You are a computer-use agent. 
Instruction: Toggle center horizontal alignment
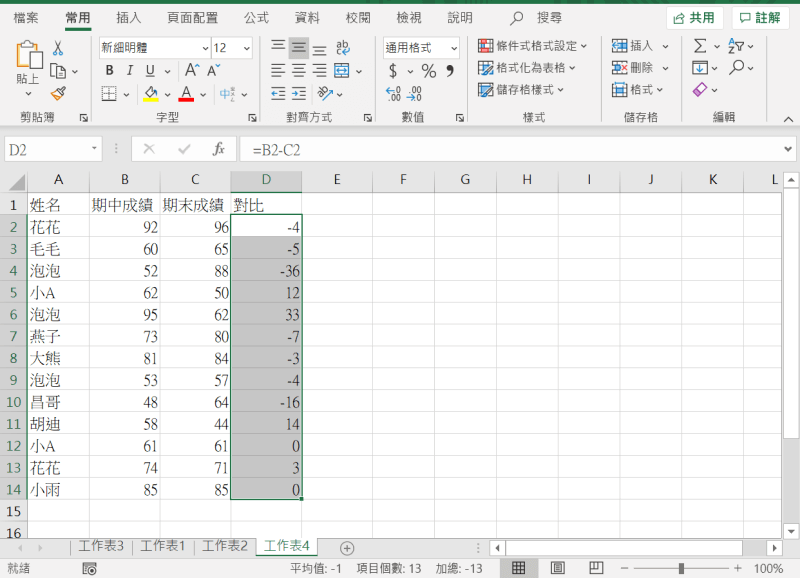pos(298,70)
